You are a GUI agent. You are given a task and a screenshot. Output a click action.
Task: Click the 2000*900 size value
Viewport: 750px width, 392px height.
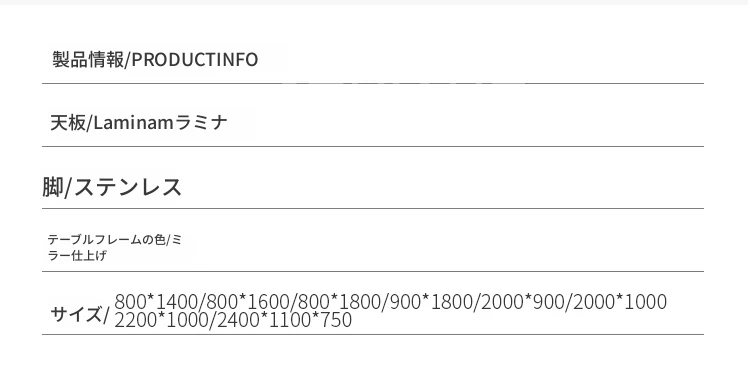coord(523,302)
